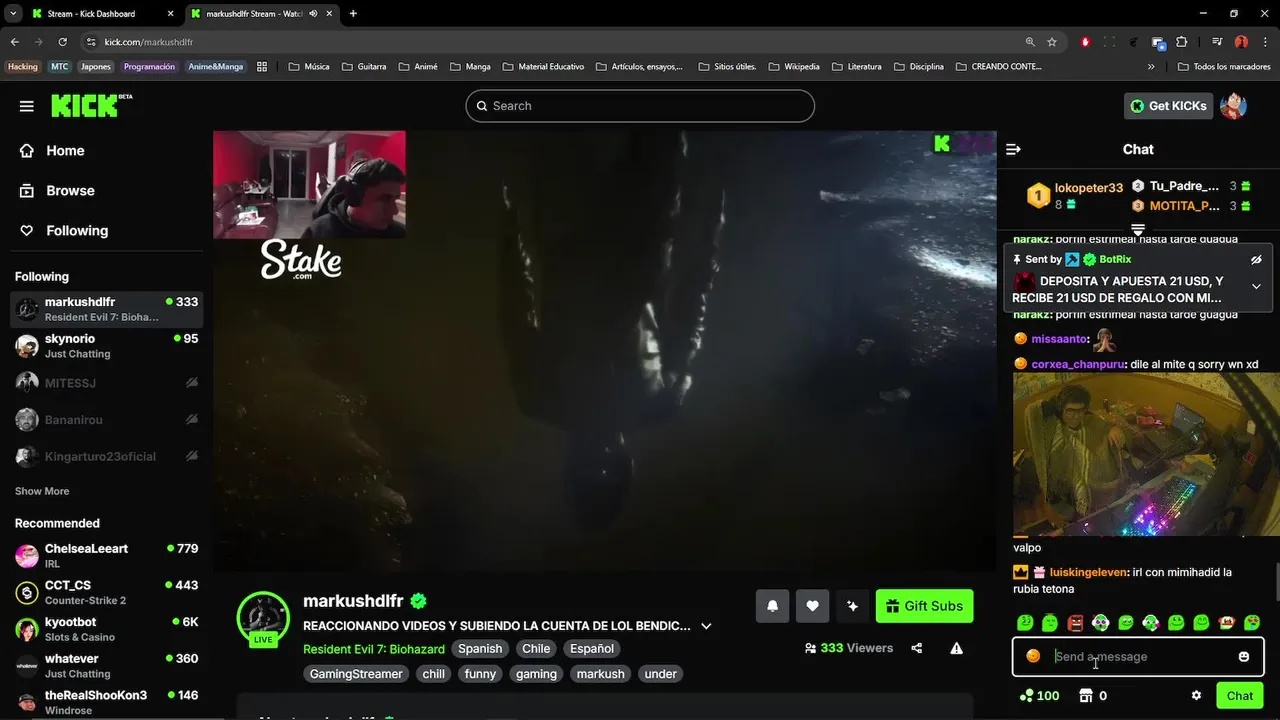Reload the page

pyautogui.click(x=62, y=42)
